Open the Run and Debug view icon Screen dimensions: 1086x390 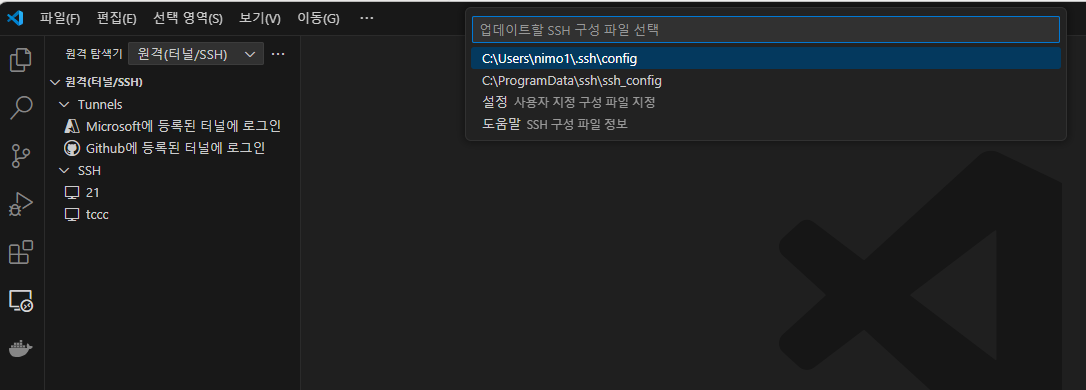pos(21,204)
